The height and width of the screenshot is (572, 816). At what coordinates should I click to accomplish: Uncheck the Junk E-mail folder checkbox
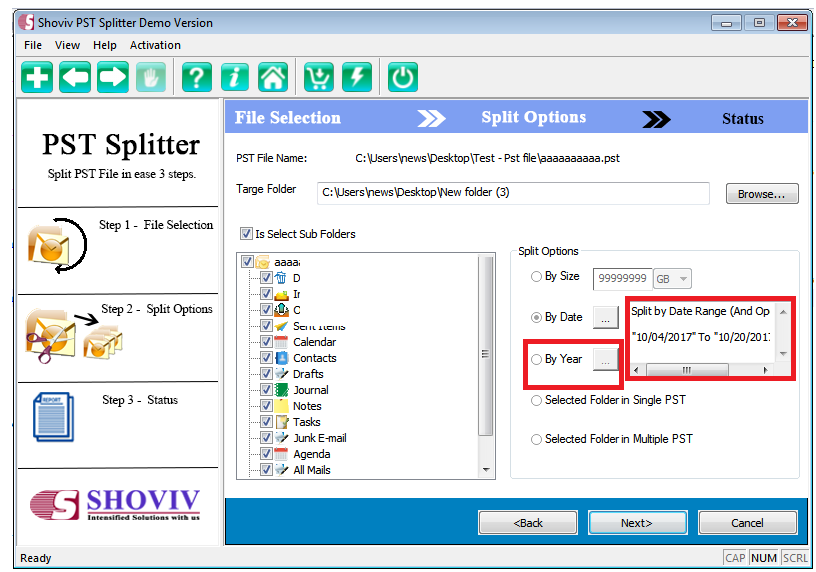[266, 438]
